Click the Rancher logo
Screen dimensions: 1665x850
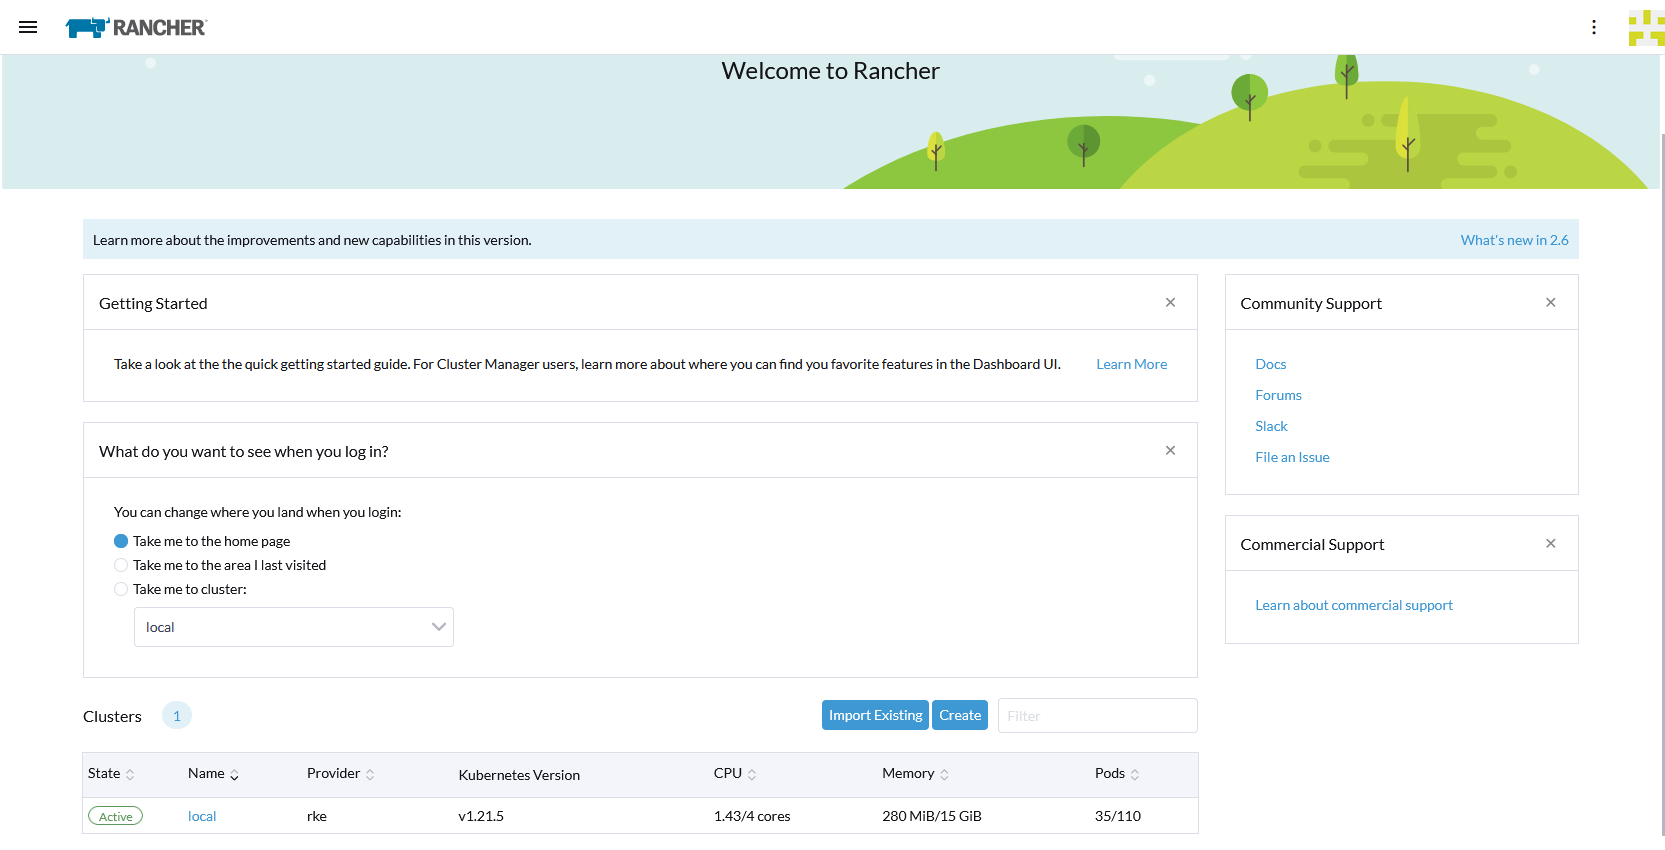tap(136, 27)
